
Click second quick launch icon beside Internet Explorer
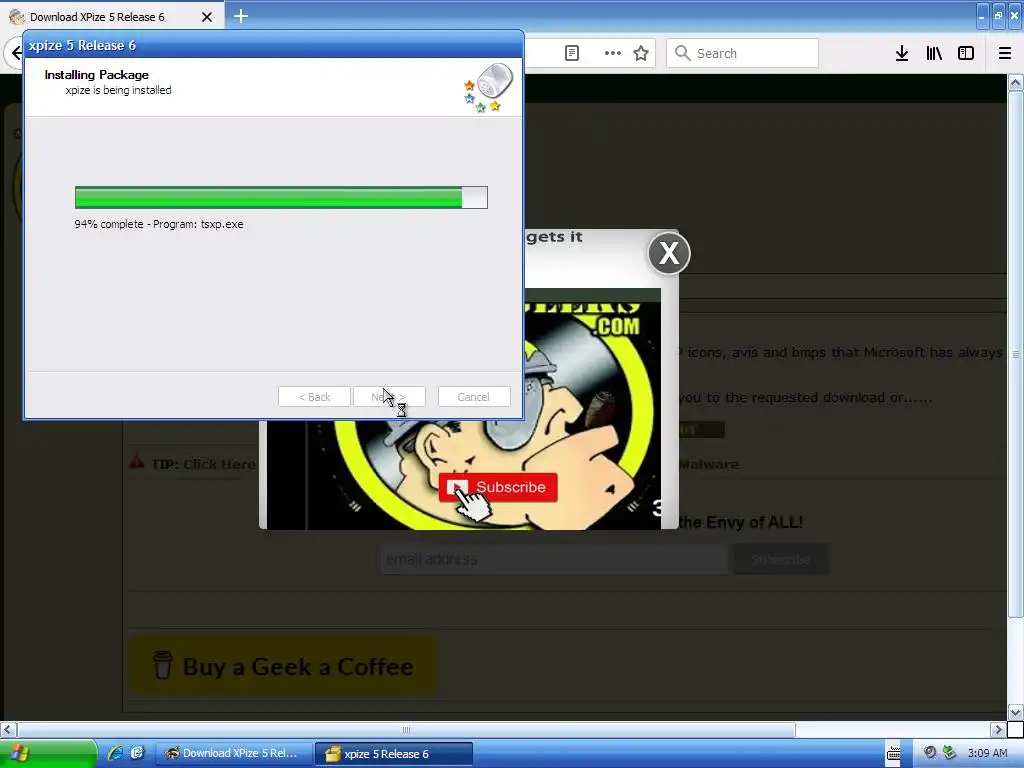click(x=137, y=753)
